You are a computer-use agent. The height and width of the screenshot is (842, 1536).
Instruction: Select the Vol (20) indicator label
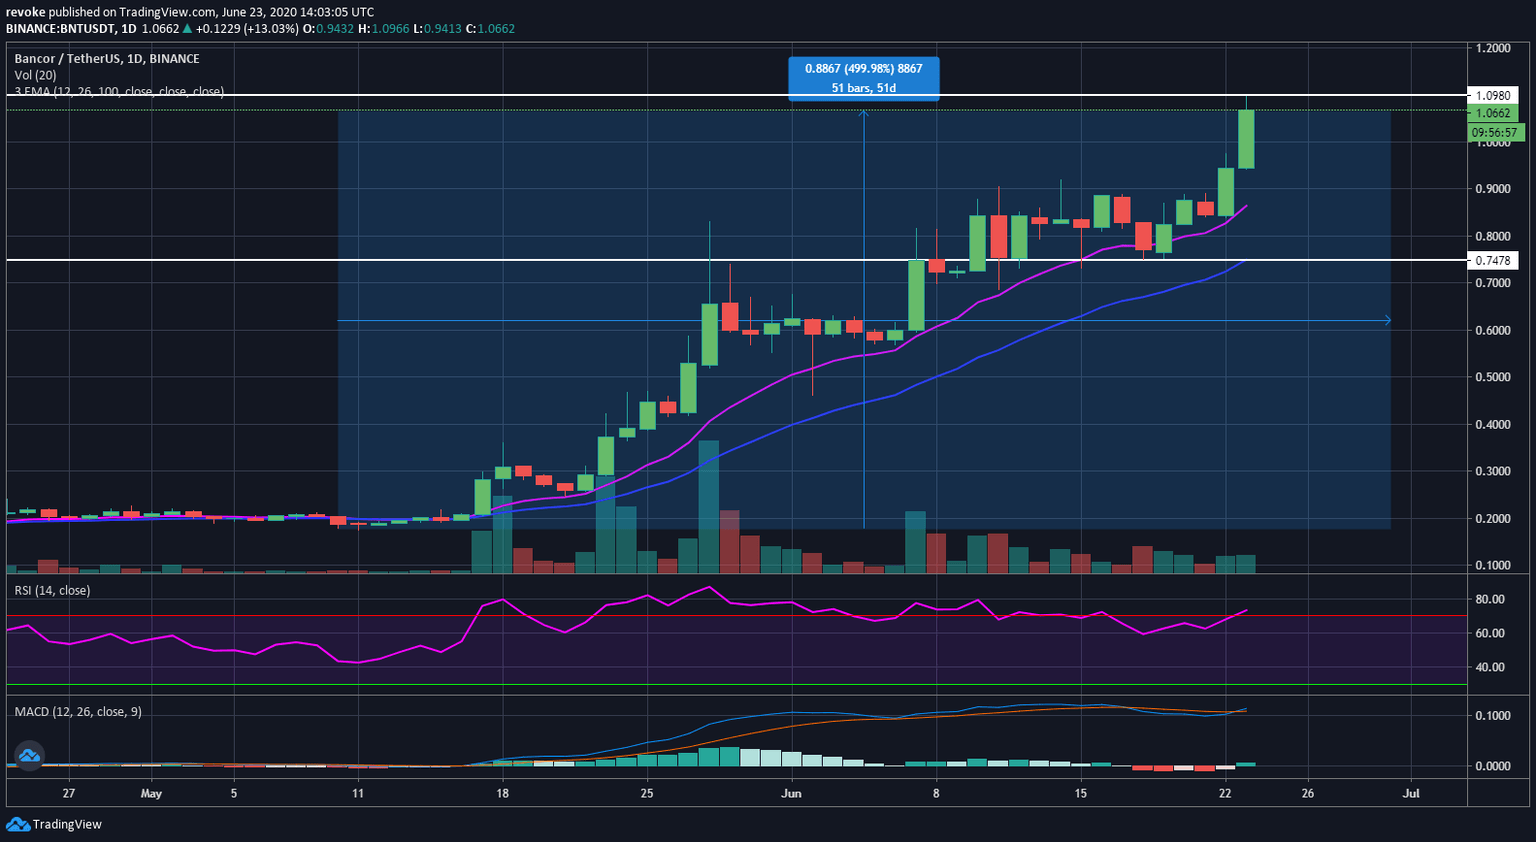point(35,75)
